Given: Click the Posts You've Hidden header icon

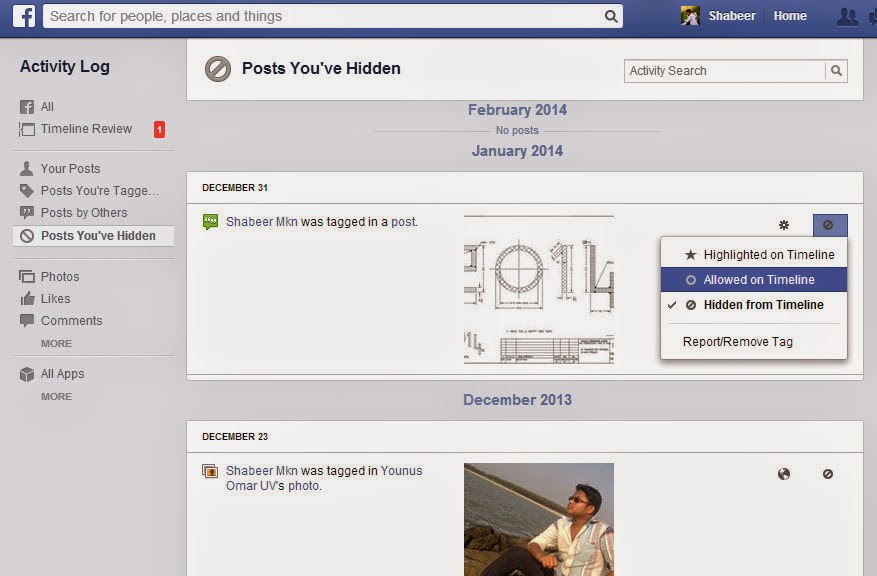Looking at the screenshot, I should click(218, 69).
